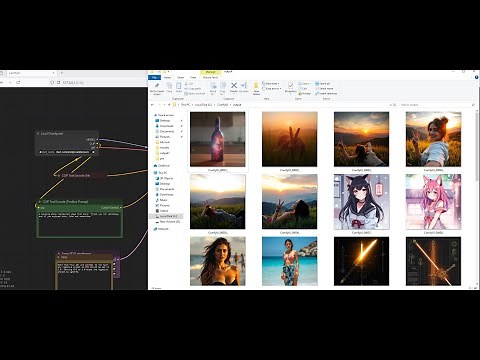Switch to the Share ribbon tab
Screen dimensions: 480x360
coord(180,77)
